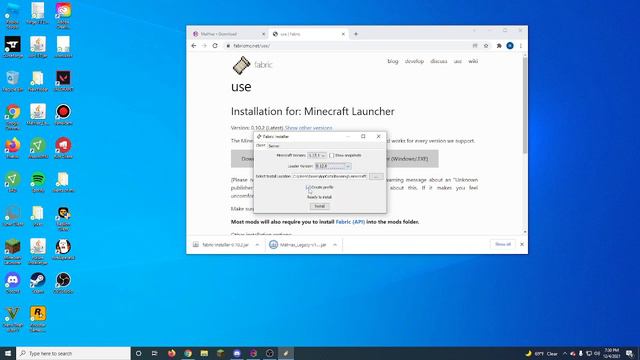Viewport: 640px width, 360px height.
Task: Open a new Chrome tab with plus button
Action: (356, 34)
